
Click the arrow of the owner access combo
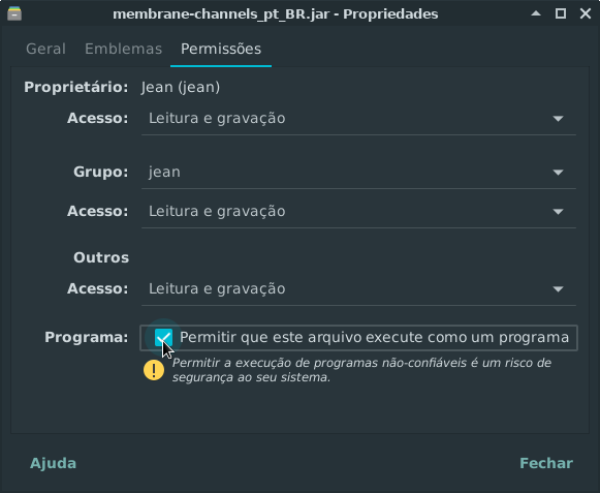[x=558, y=119]
